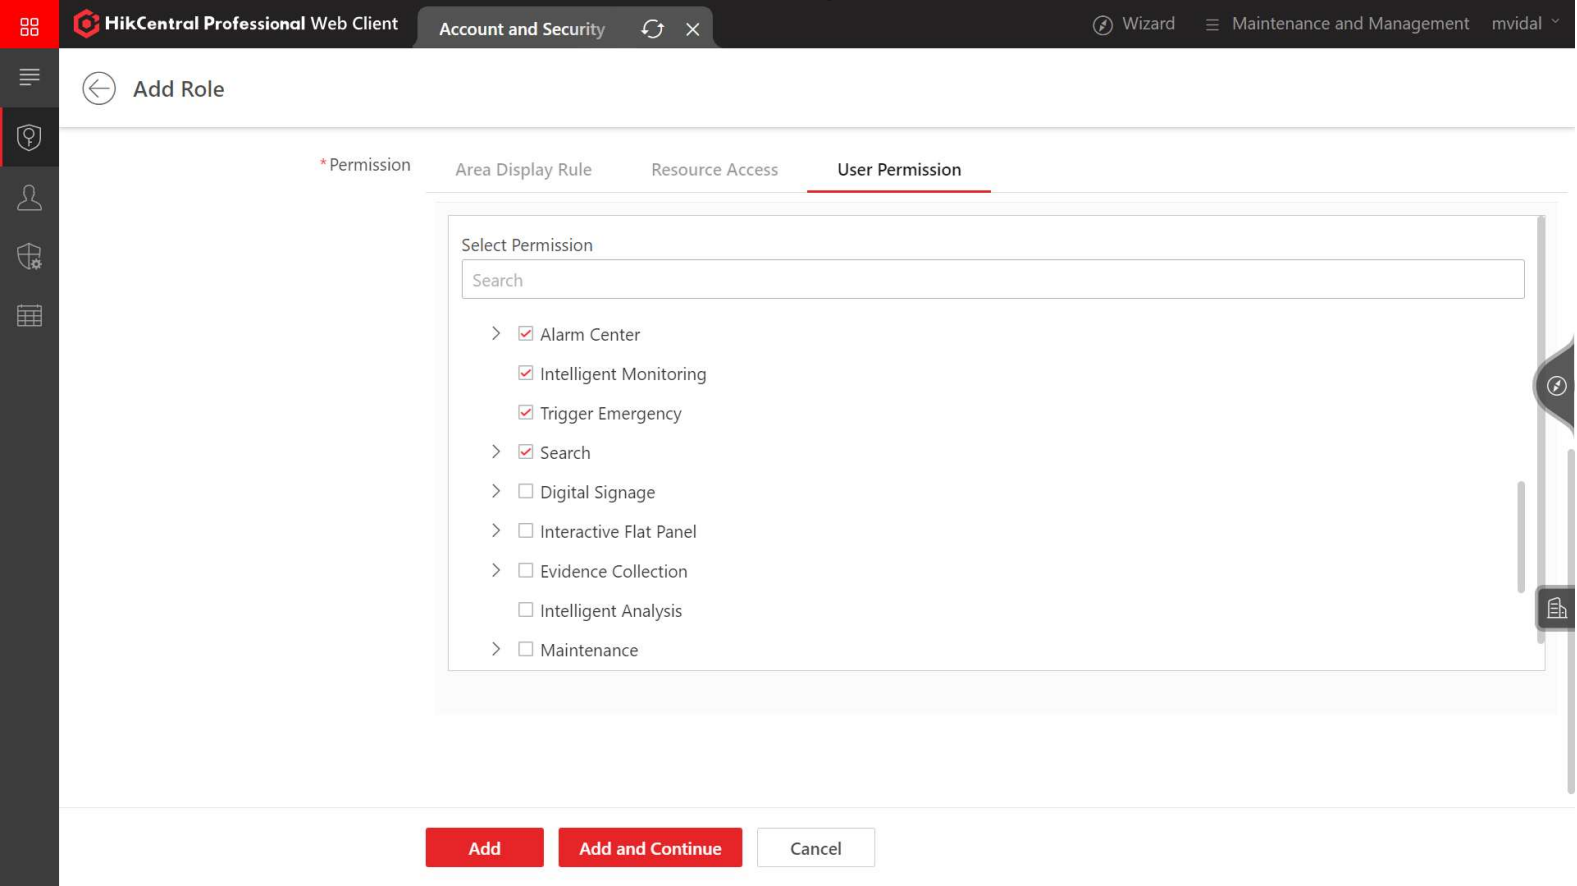Click the permission Search input field
The image size is (1577, 886).
tap(992, 280)
